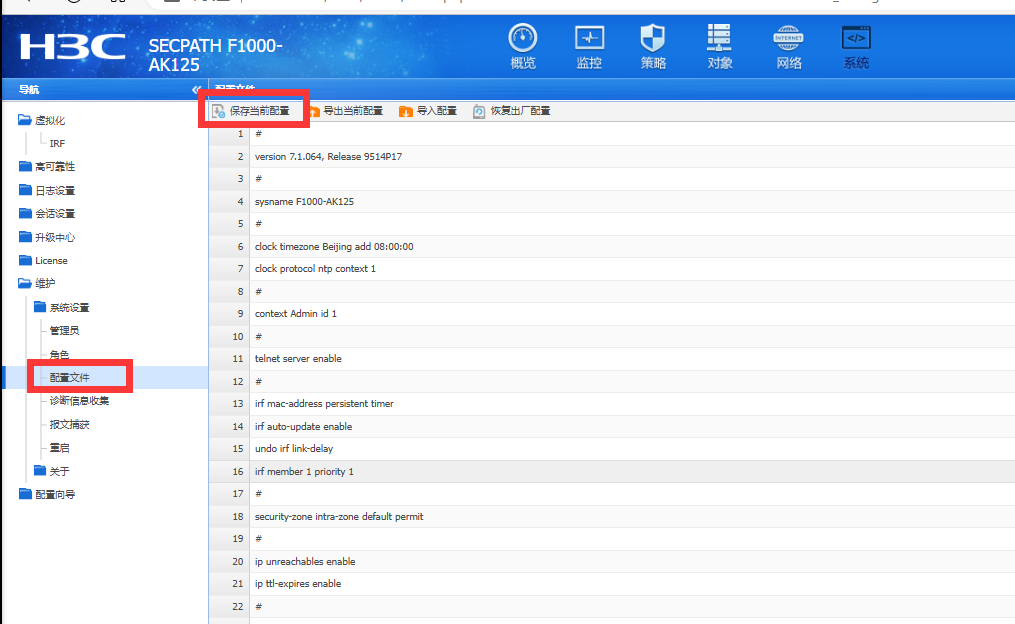This screenshot has height=624, width=1015.
Task: Click the line 'clock timezone Beijing add 08:00:00'
Action: pos(334,247)
